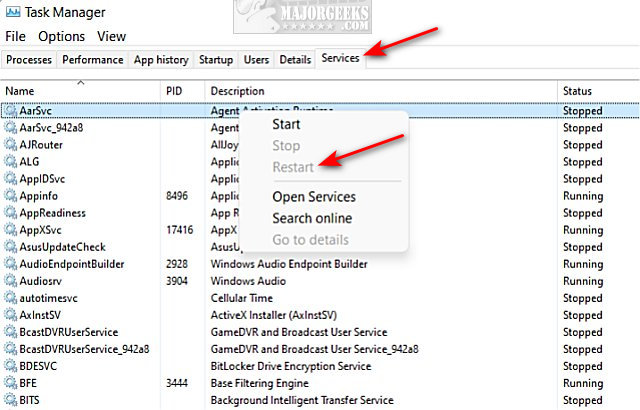This screenshot has height=410, width=640.
Task: Open the Options menu
Action: coord(62,36)
